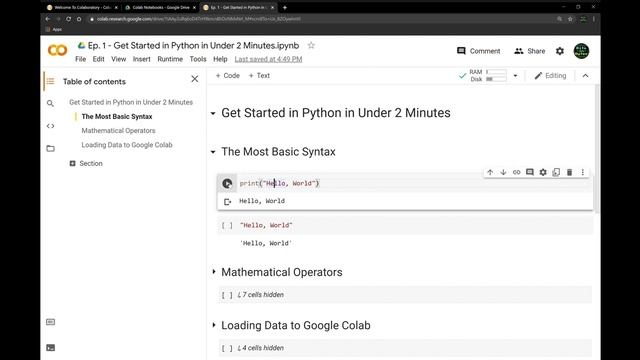Click the Comment button
640x360 pixels.
tap(478, 51)
